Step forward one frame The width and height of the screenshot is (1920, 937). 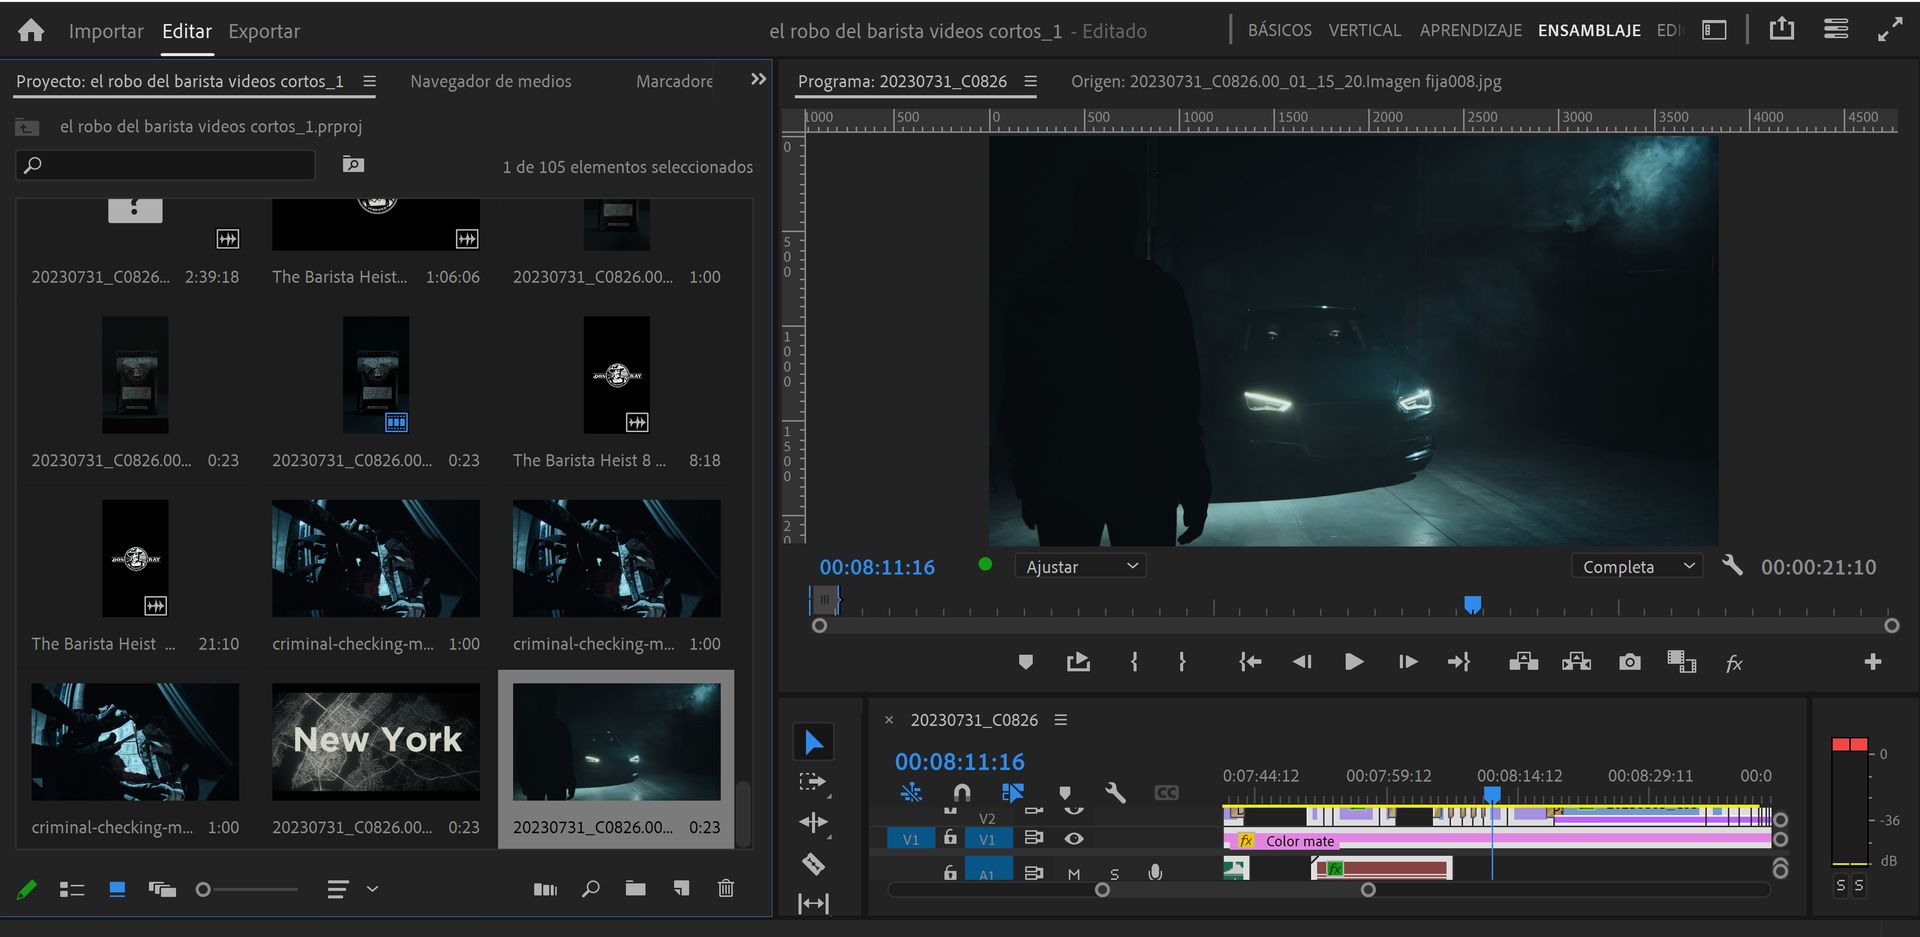click(x=1407, y=662)
